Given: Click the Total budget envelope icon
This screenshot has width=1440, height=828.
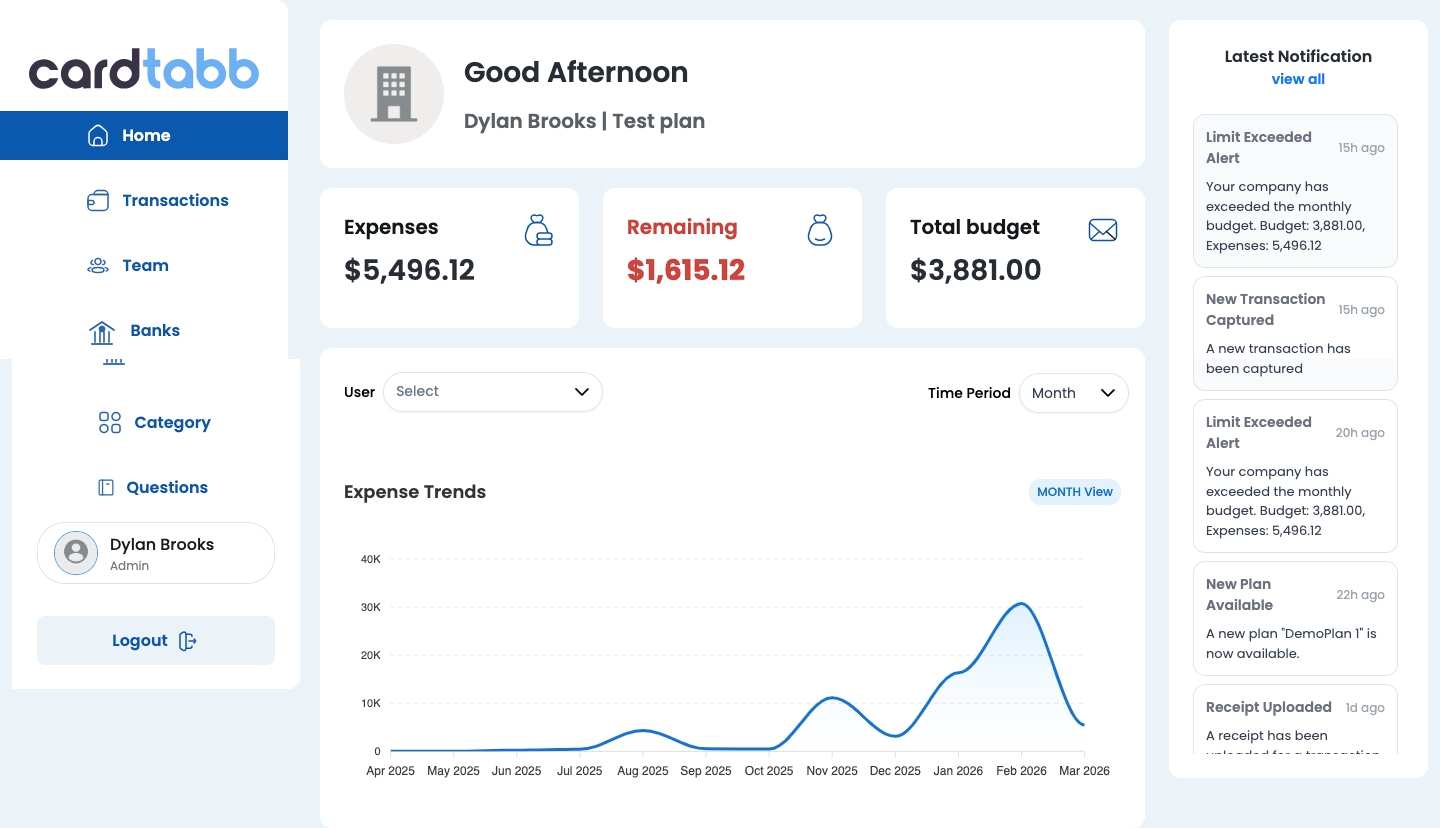Looking at the screenshot, I should 1102,231.
